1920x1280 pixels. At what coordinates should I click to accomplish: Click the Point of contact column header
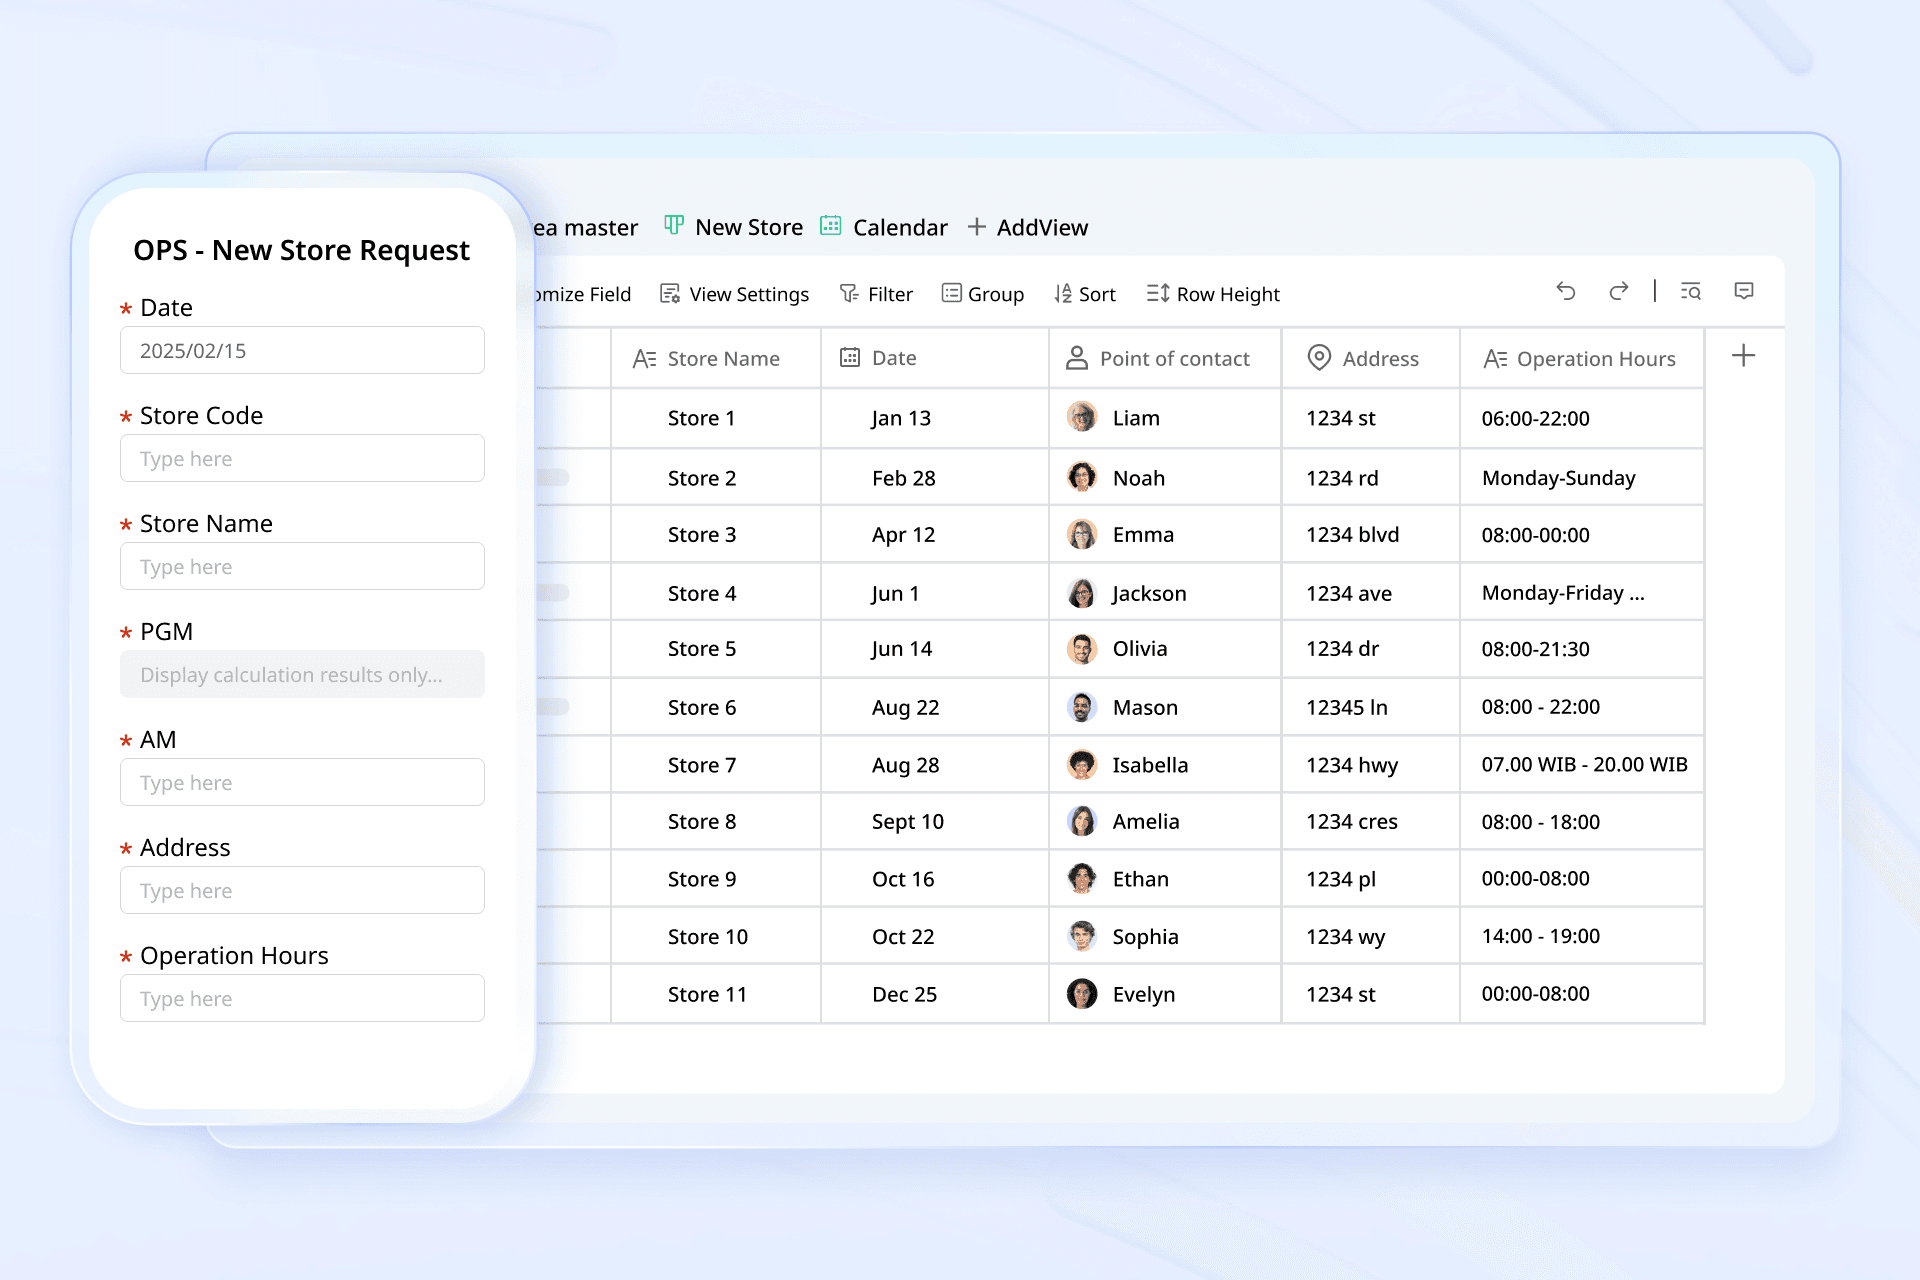pos(1160,358)
